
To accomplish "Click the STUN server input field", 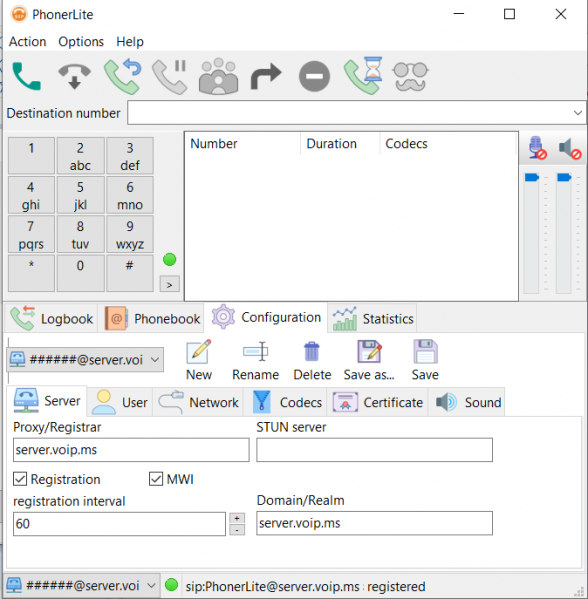I will [x=374, y=450].
